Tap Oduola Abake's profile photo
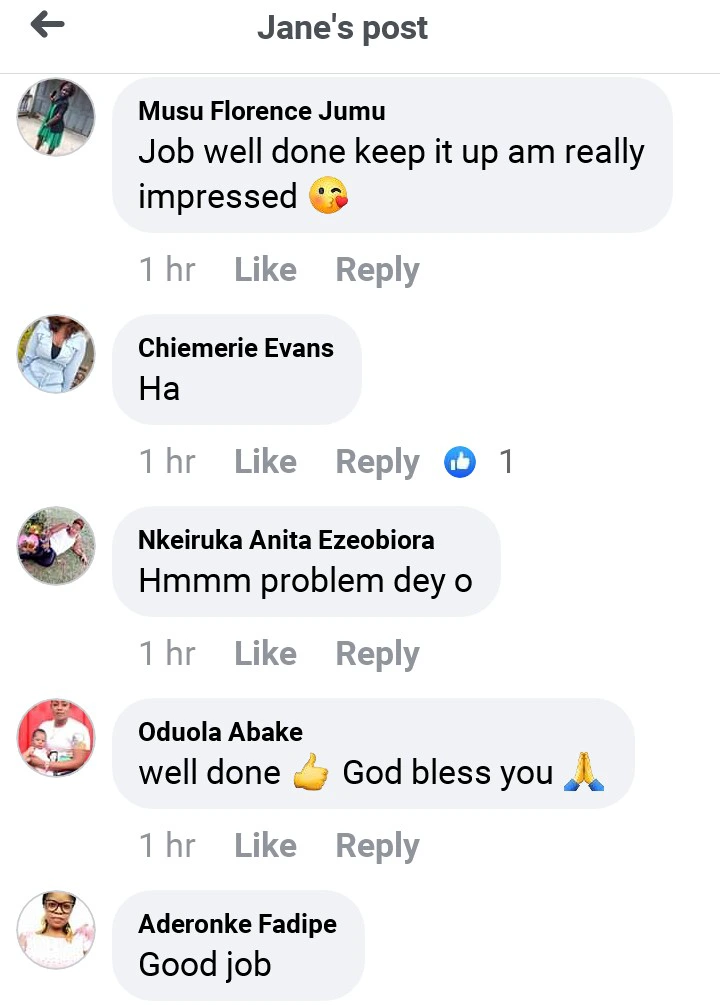This screenshot has height=1005, width=720. (x=57, y=738)
